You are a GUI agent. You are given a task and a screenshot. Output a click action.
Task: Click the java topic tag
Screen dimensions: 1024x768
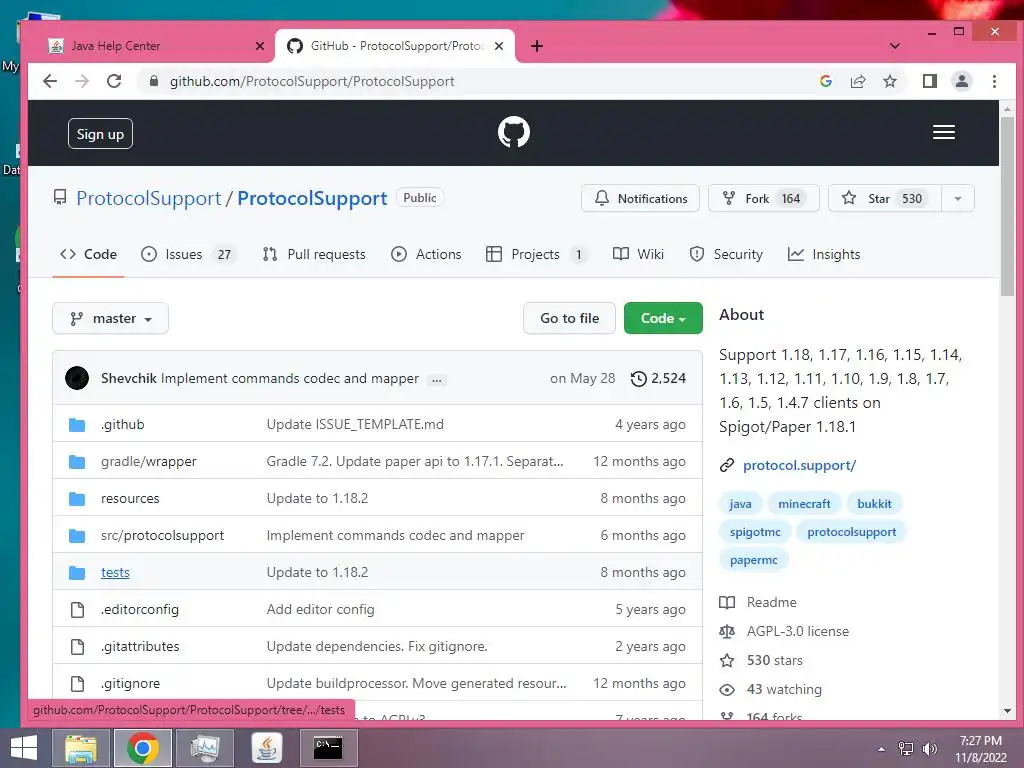click(x=740, y=504)
